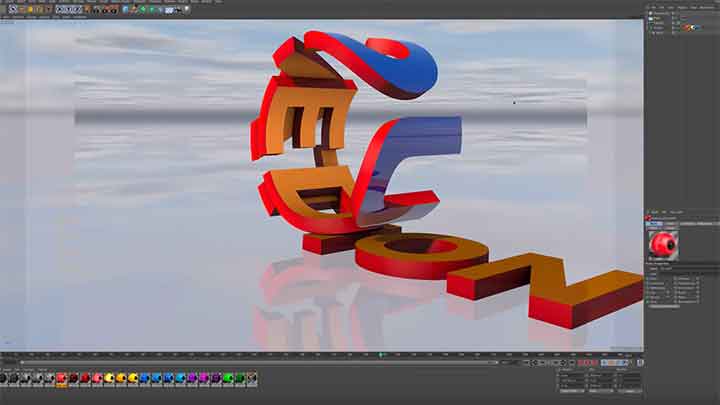Viewport: 720px width, 405px height.
Task: Click the green playhead marker on timeline
Action: point(381,354)
